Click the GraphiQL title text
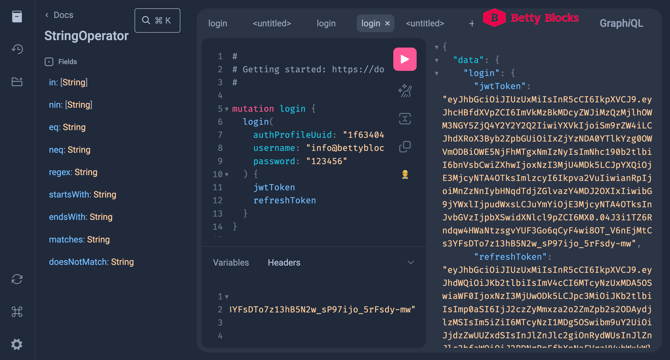Viewport: 670px width, 360px height. point(621,23)
